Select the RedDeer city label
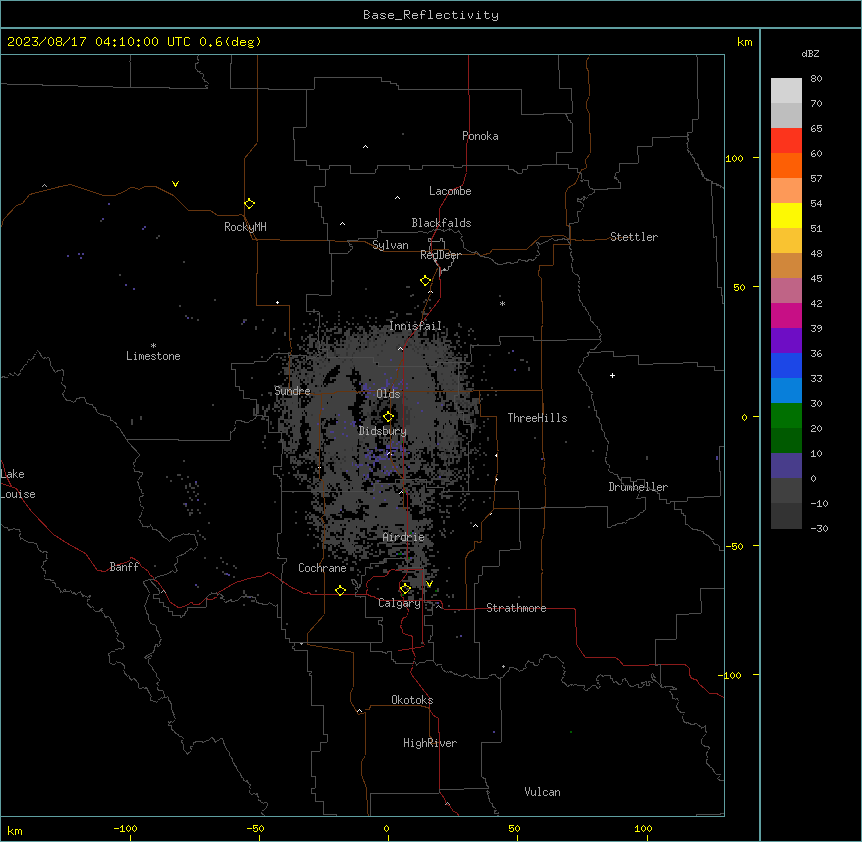862x842 pixels. pyautogui.click(x=440, y=255)
